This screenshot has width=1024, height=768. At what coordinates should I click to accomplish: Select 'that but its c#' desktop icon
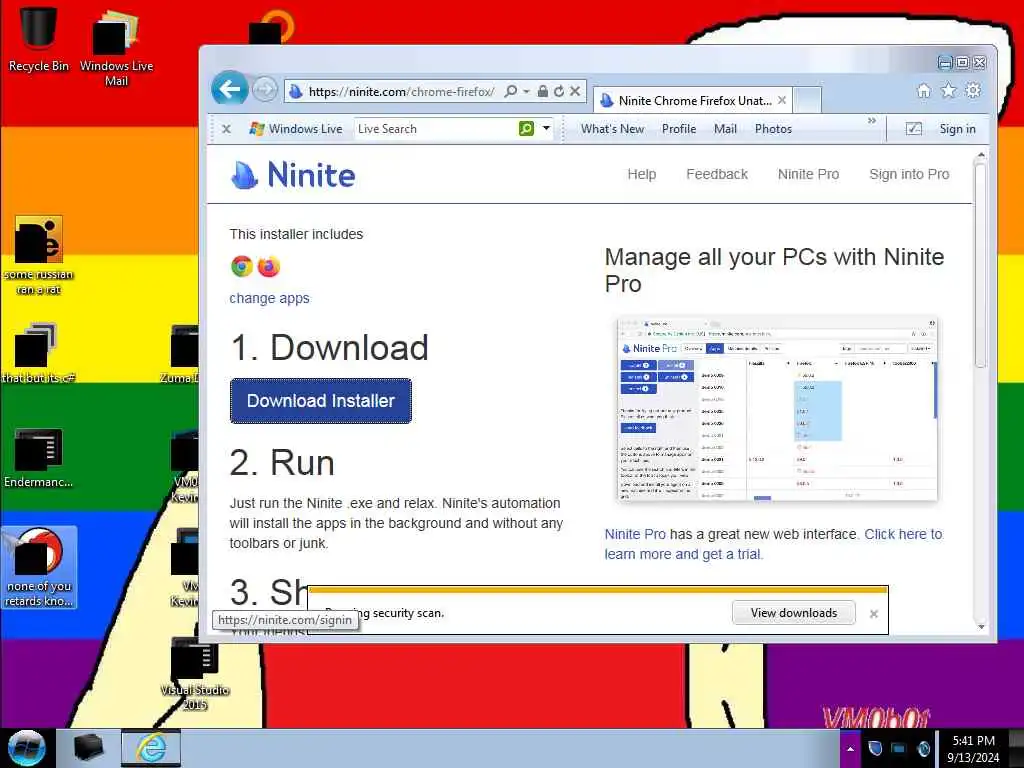coord(39,353)
